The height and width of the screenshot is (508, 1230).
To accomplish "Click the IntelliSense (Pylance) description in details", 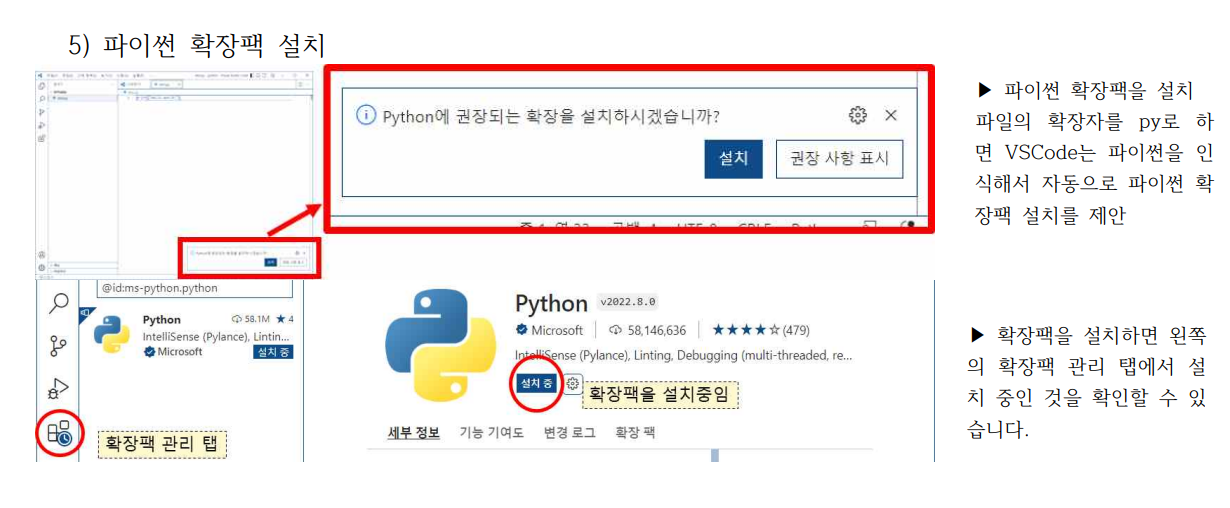I will click(684, 355).
